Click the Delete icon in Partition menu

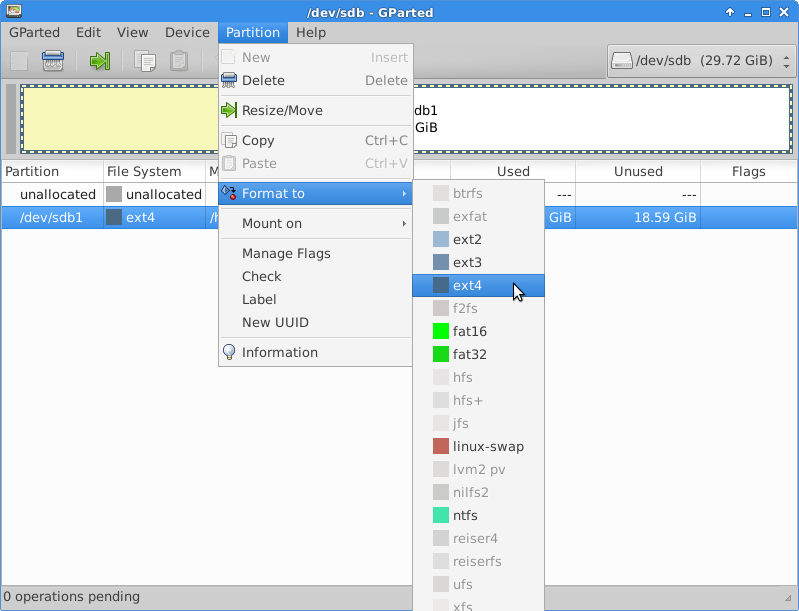tap(229, 80)
